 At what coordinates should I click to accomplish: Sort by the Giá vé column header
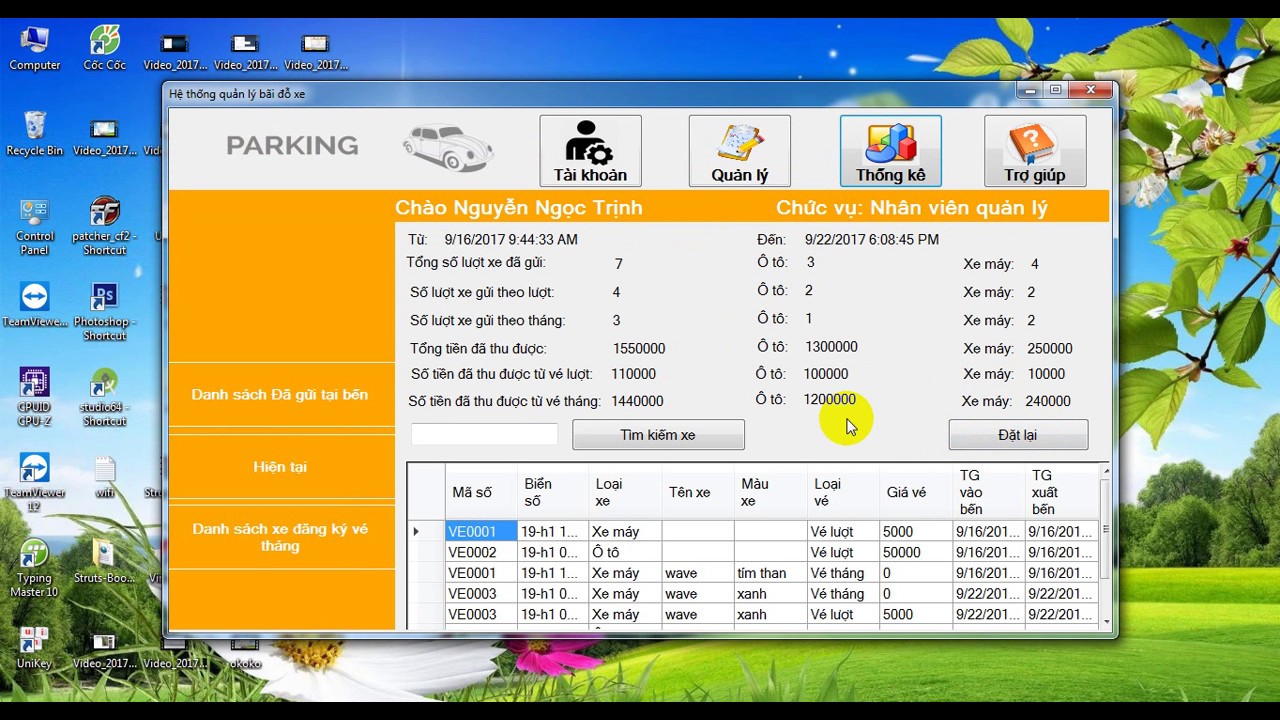click(914, 492)
